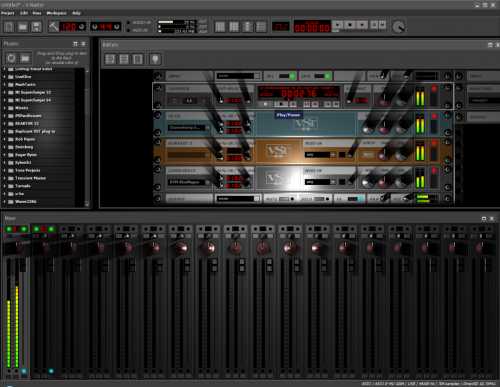
Task: Pin the Mixer panel
Action: (x=484, y=218)
